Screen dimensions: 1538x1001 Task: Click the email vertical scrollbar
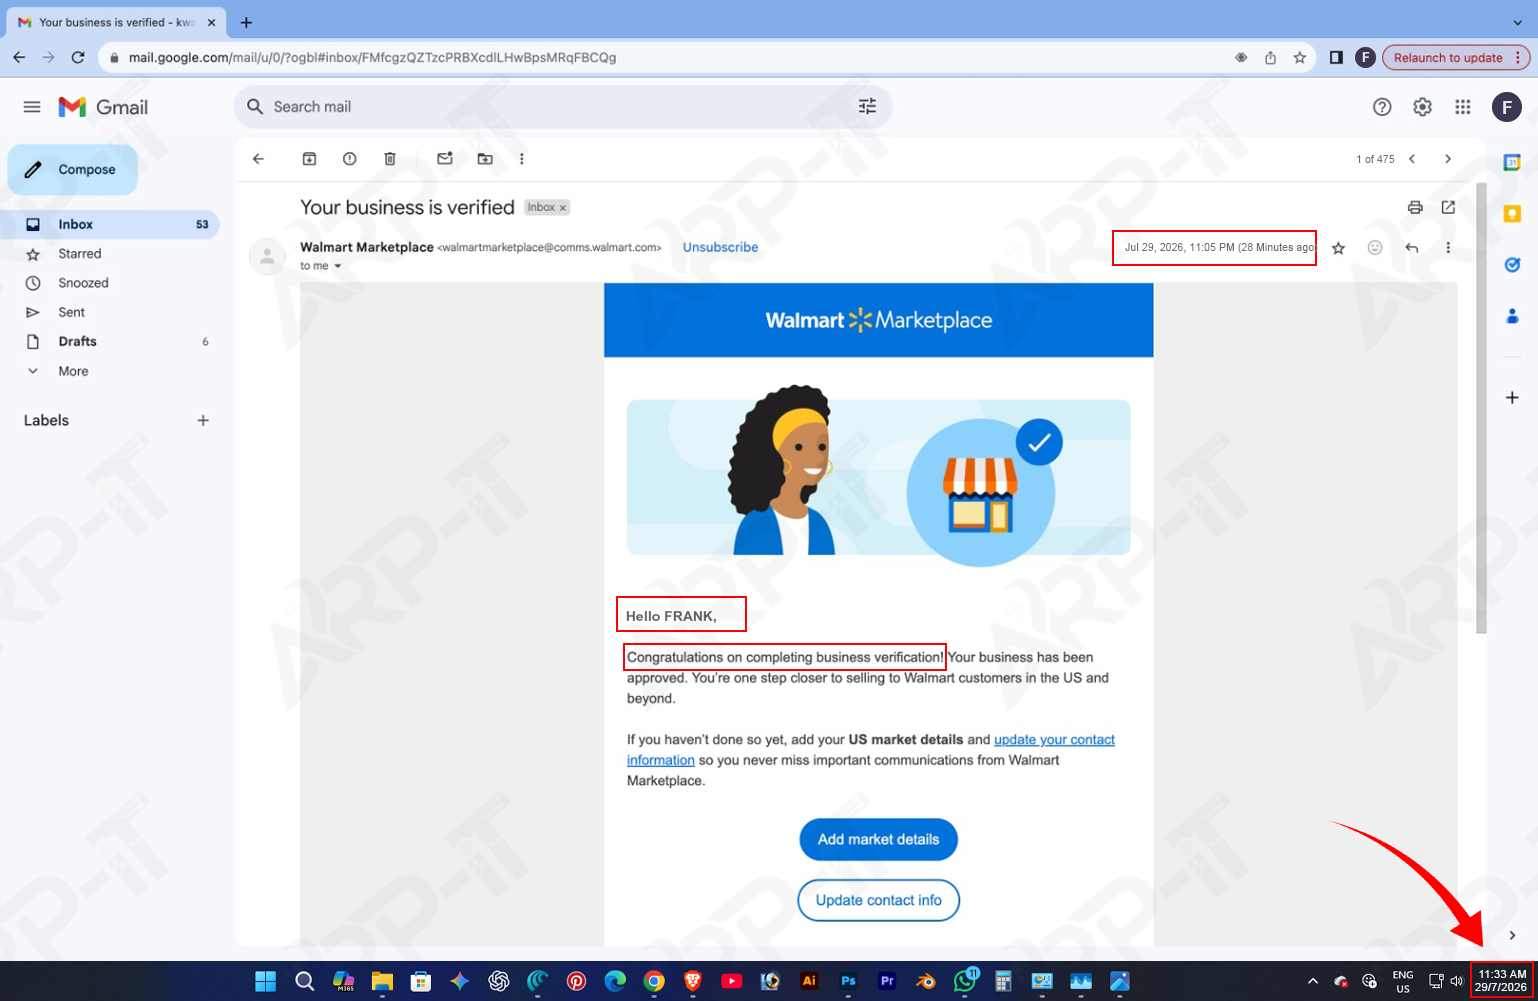click(x=1482, y=408)
